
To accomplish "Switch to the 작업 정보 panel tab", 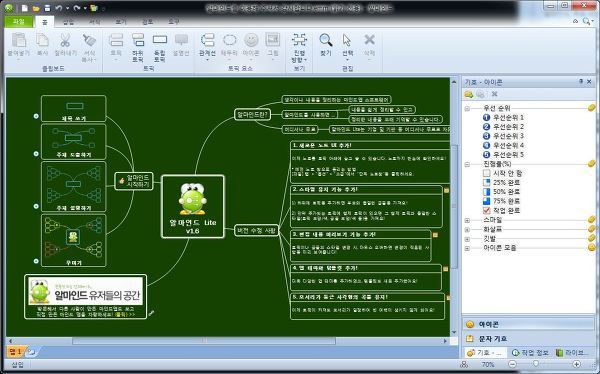I will point(530,353).
